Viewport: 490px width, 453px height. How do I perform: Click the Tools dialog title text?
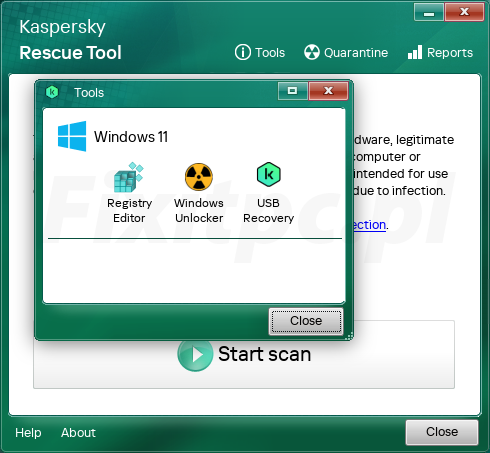tap(89, 93)
